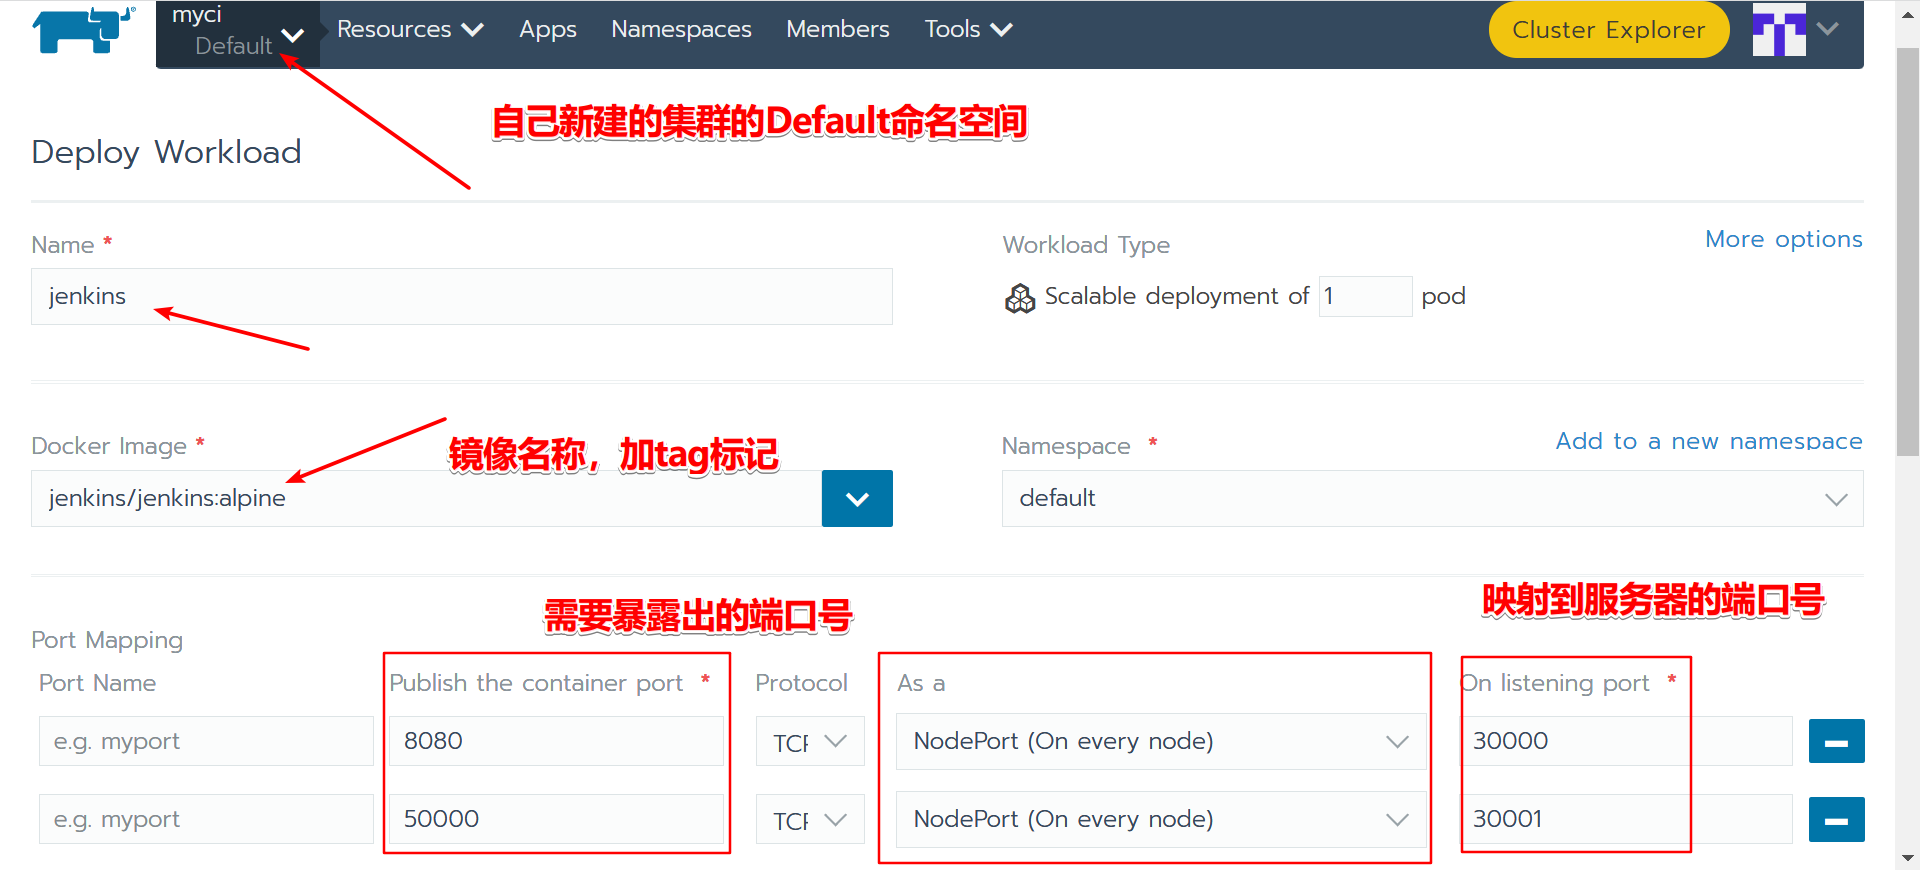Open NodePort dropdown for port 8080 row
Image resolution: width=1920 pixels, height=870 pixels.
(1161, 741)
